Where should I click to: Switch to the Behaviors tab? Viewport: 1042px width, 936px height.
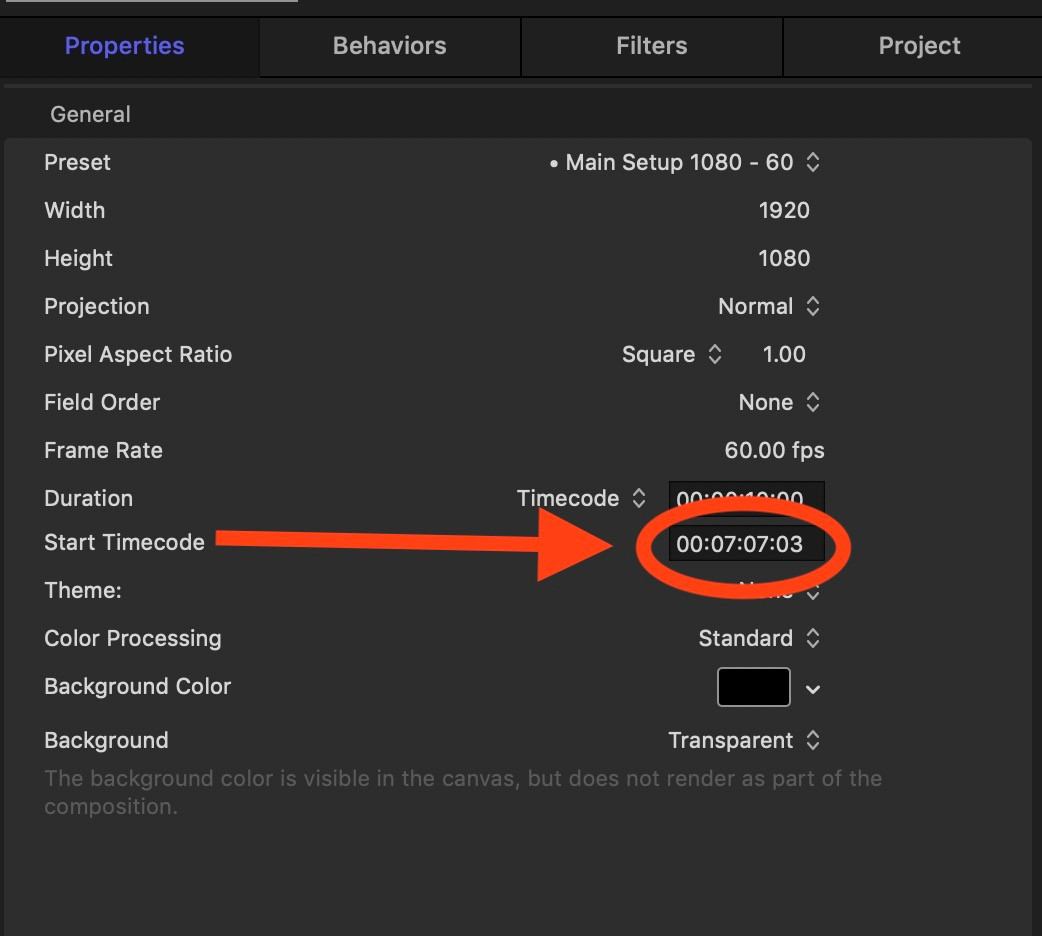click(x=389, y=46)
